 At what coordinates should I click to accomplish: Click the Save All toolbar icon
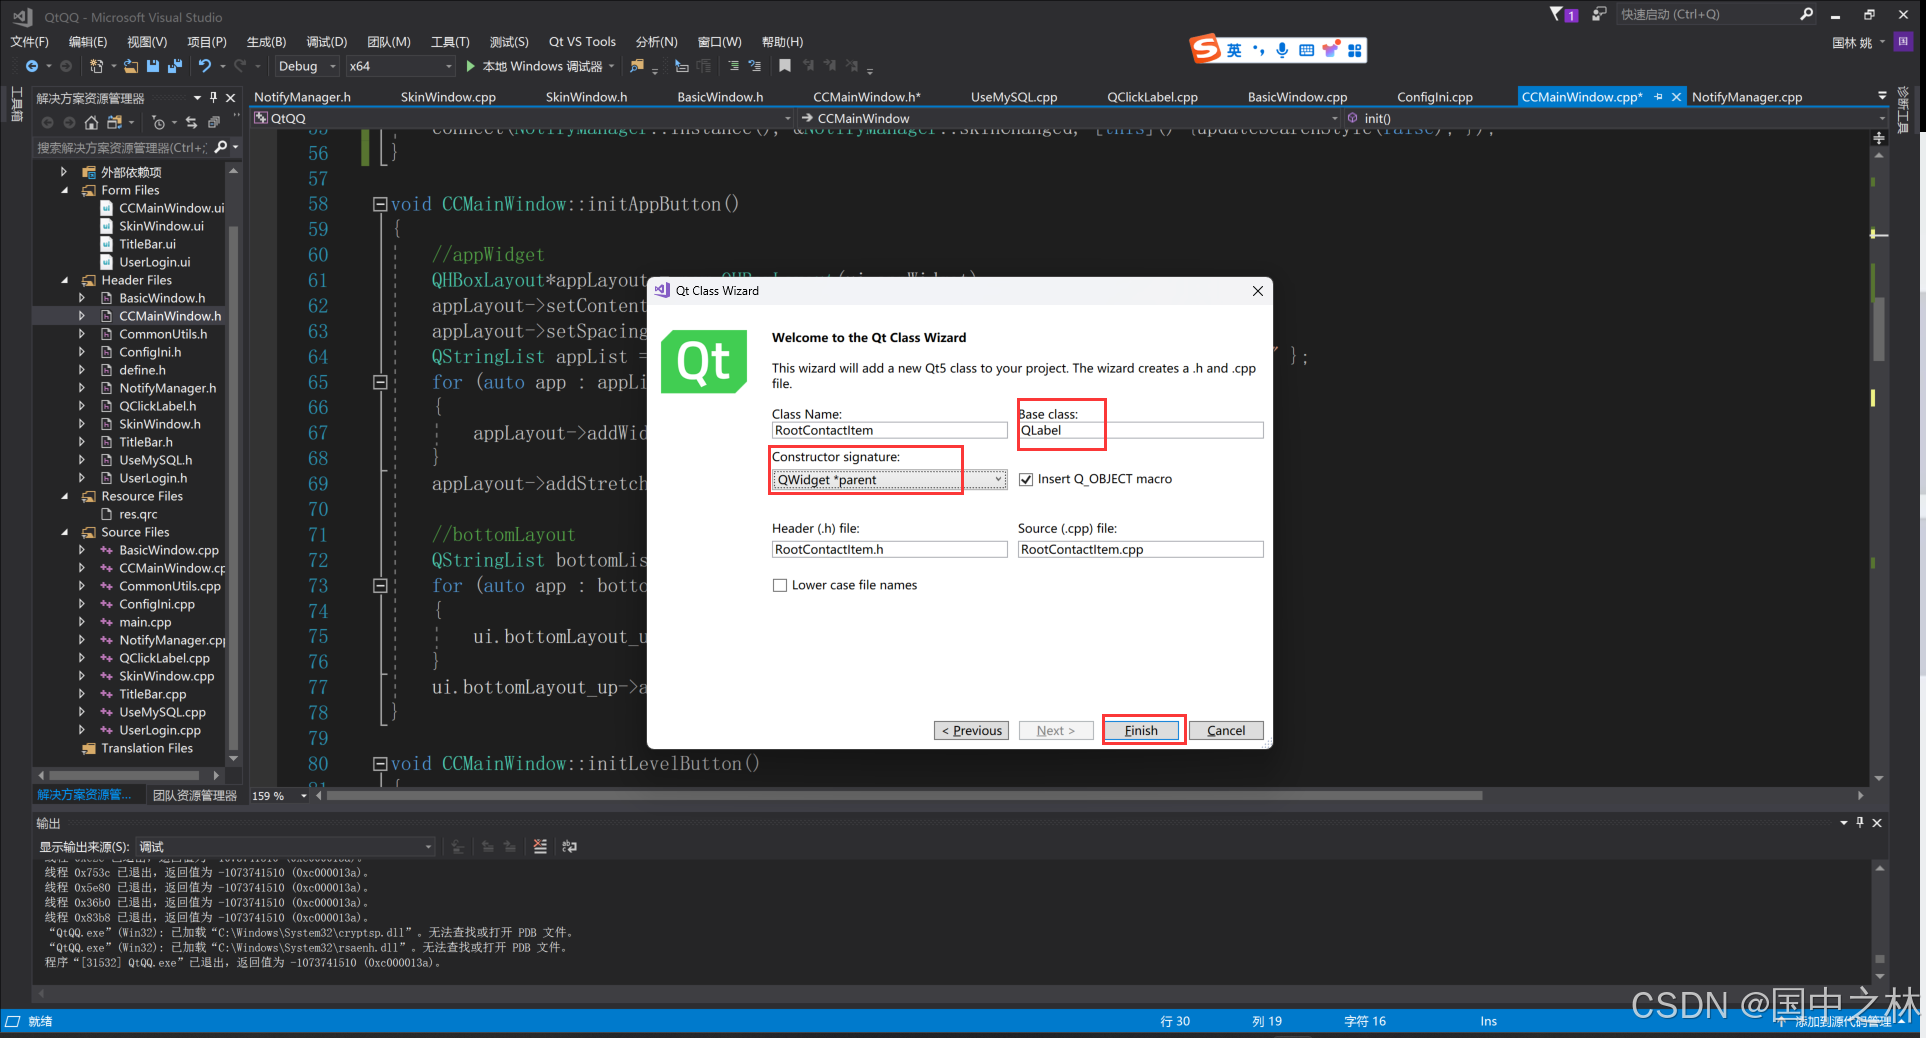174,66
